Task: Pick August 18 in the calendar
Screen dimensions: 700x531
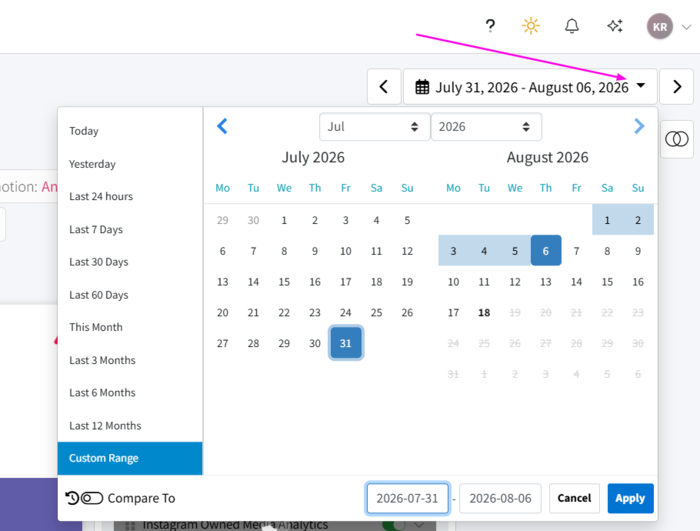Action: 484,312
